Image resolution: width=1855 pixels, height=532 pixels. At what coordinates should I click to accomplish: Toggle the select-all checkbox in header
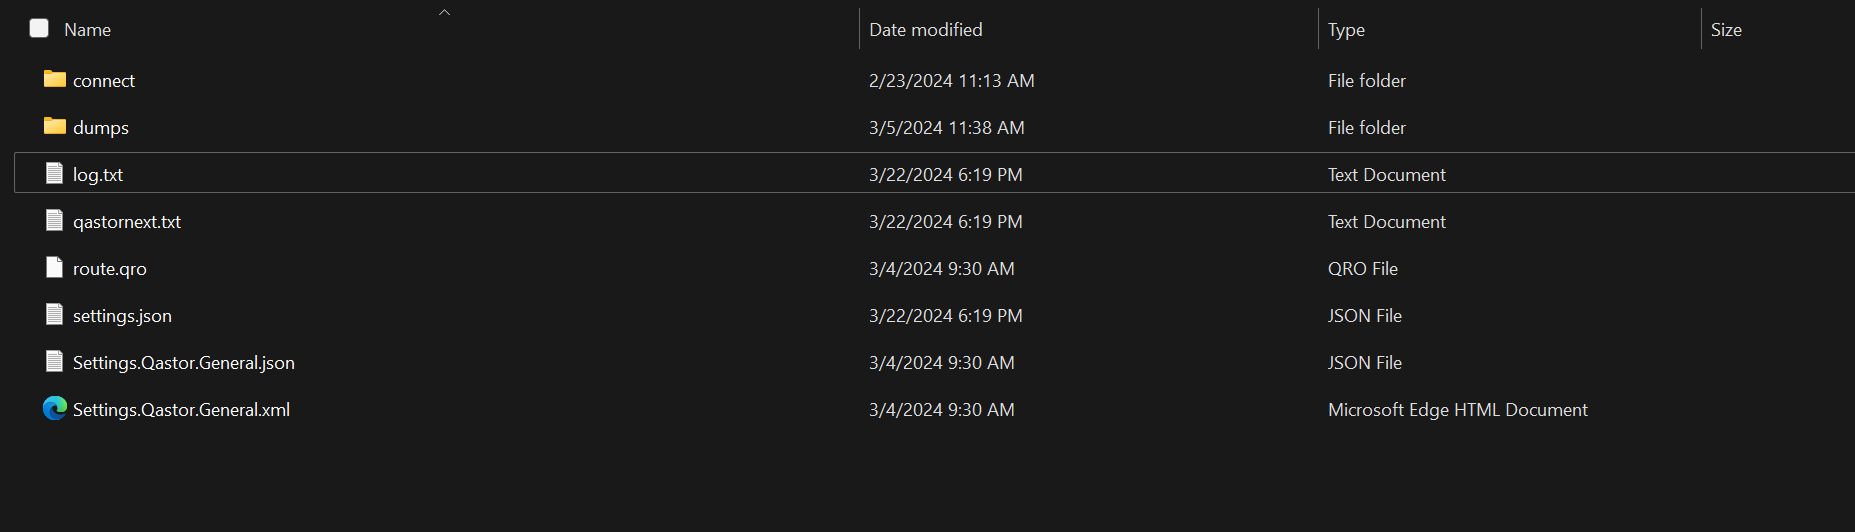pos(39,28)
